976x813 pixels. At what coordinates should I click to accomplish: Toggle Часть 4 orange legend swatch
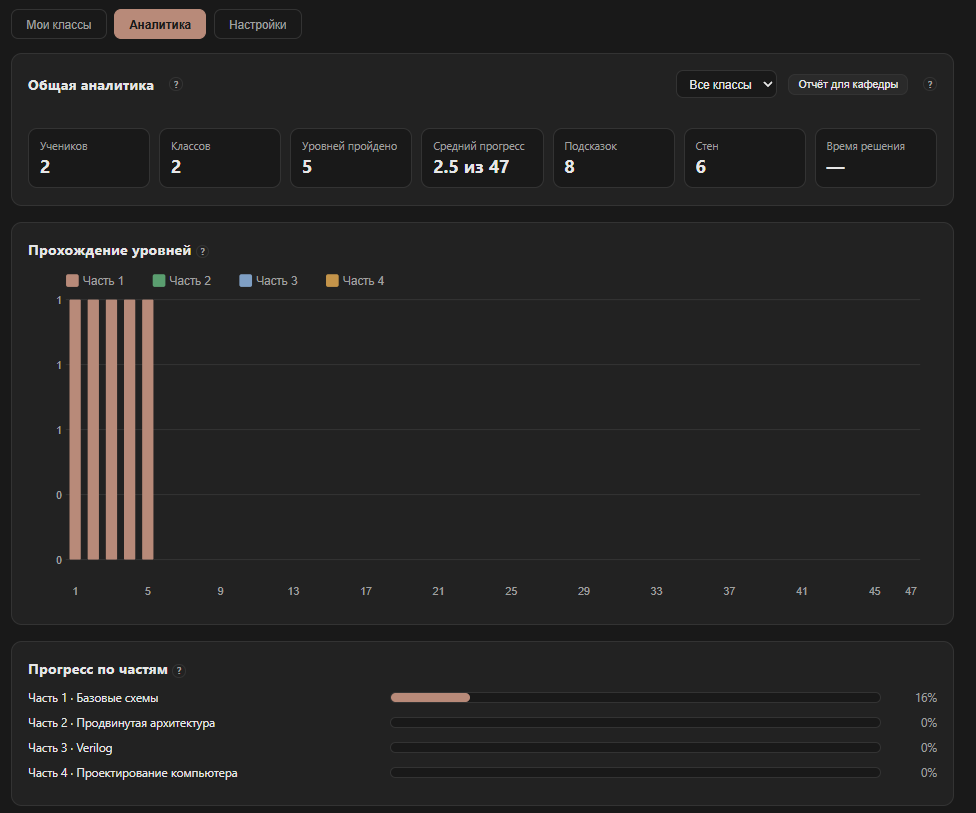tap(332, 281)
